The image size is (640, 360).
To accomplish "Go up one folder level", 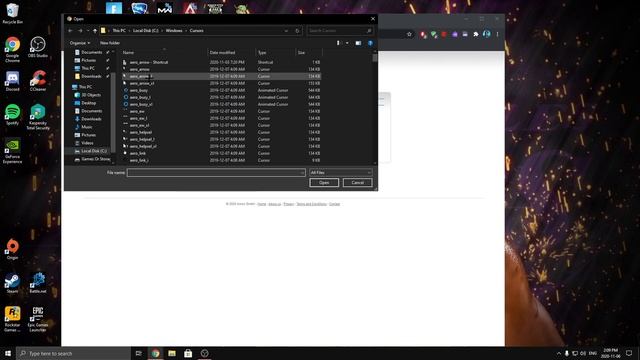I will (x=95, y=31).
